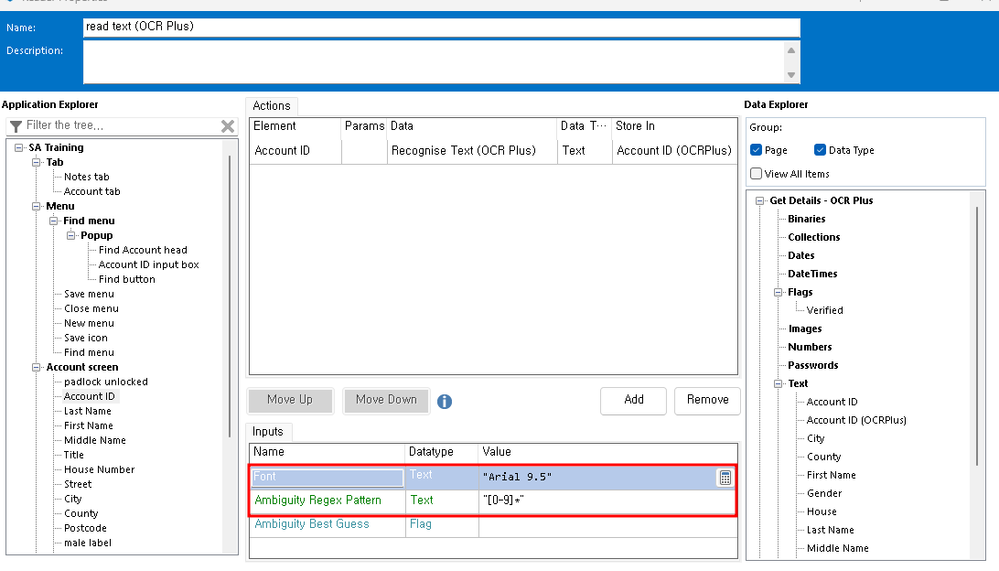Collapse the Find menu tree node
999x571 pixels.
coord(54,221)
